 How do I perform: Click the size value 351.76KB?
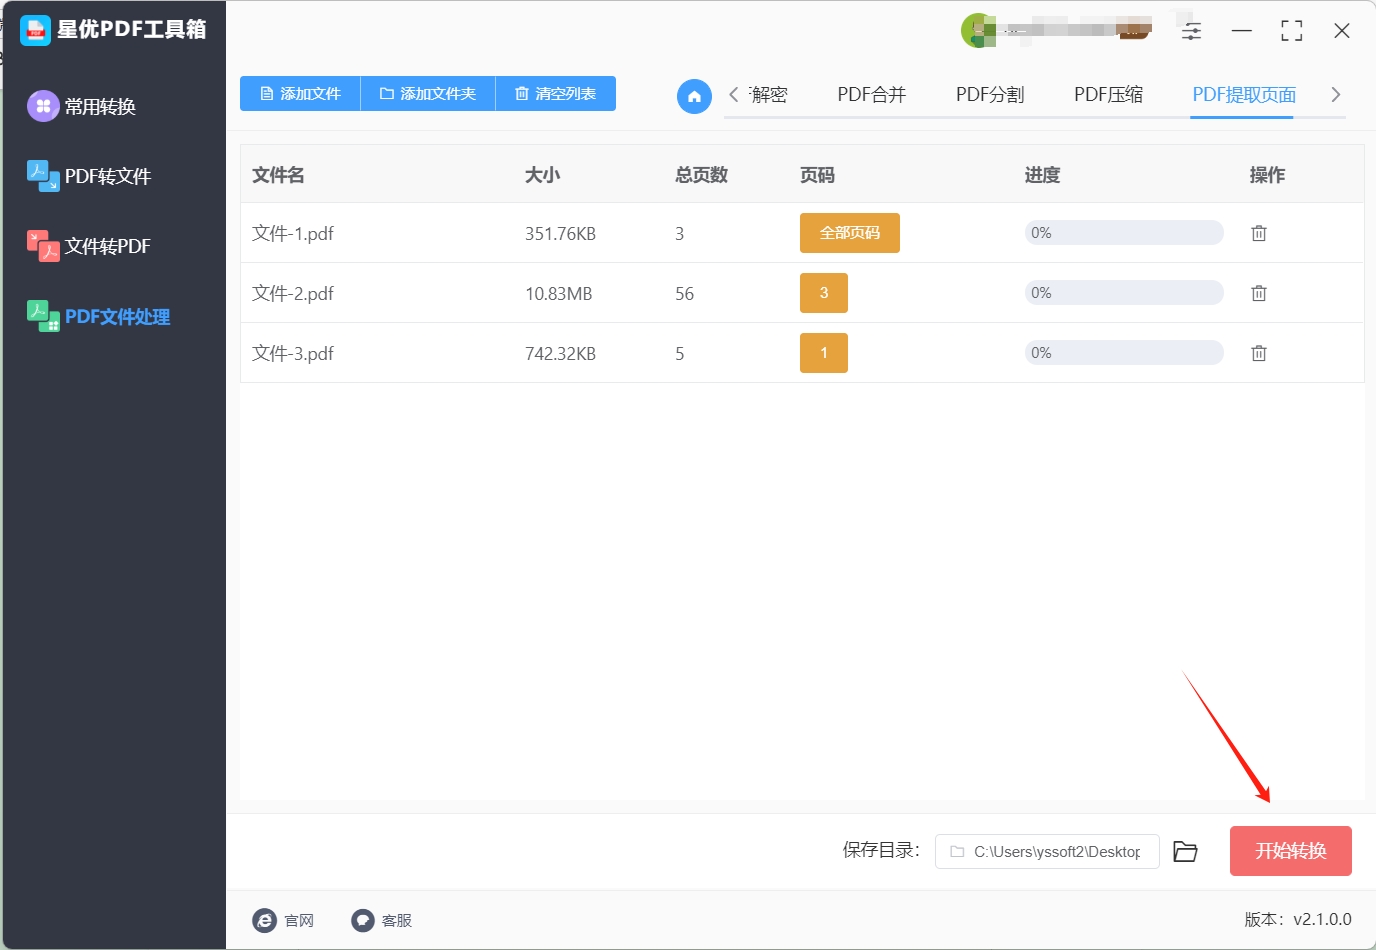pos(560,234)
